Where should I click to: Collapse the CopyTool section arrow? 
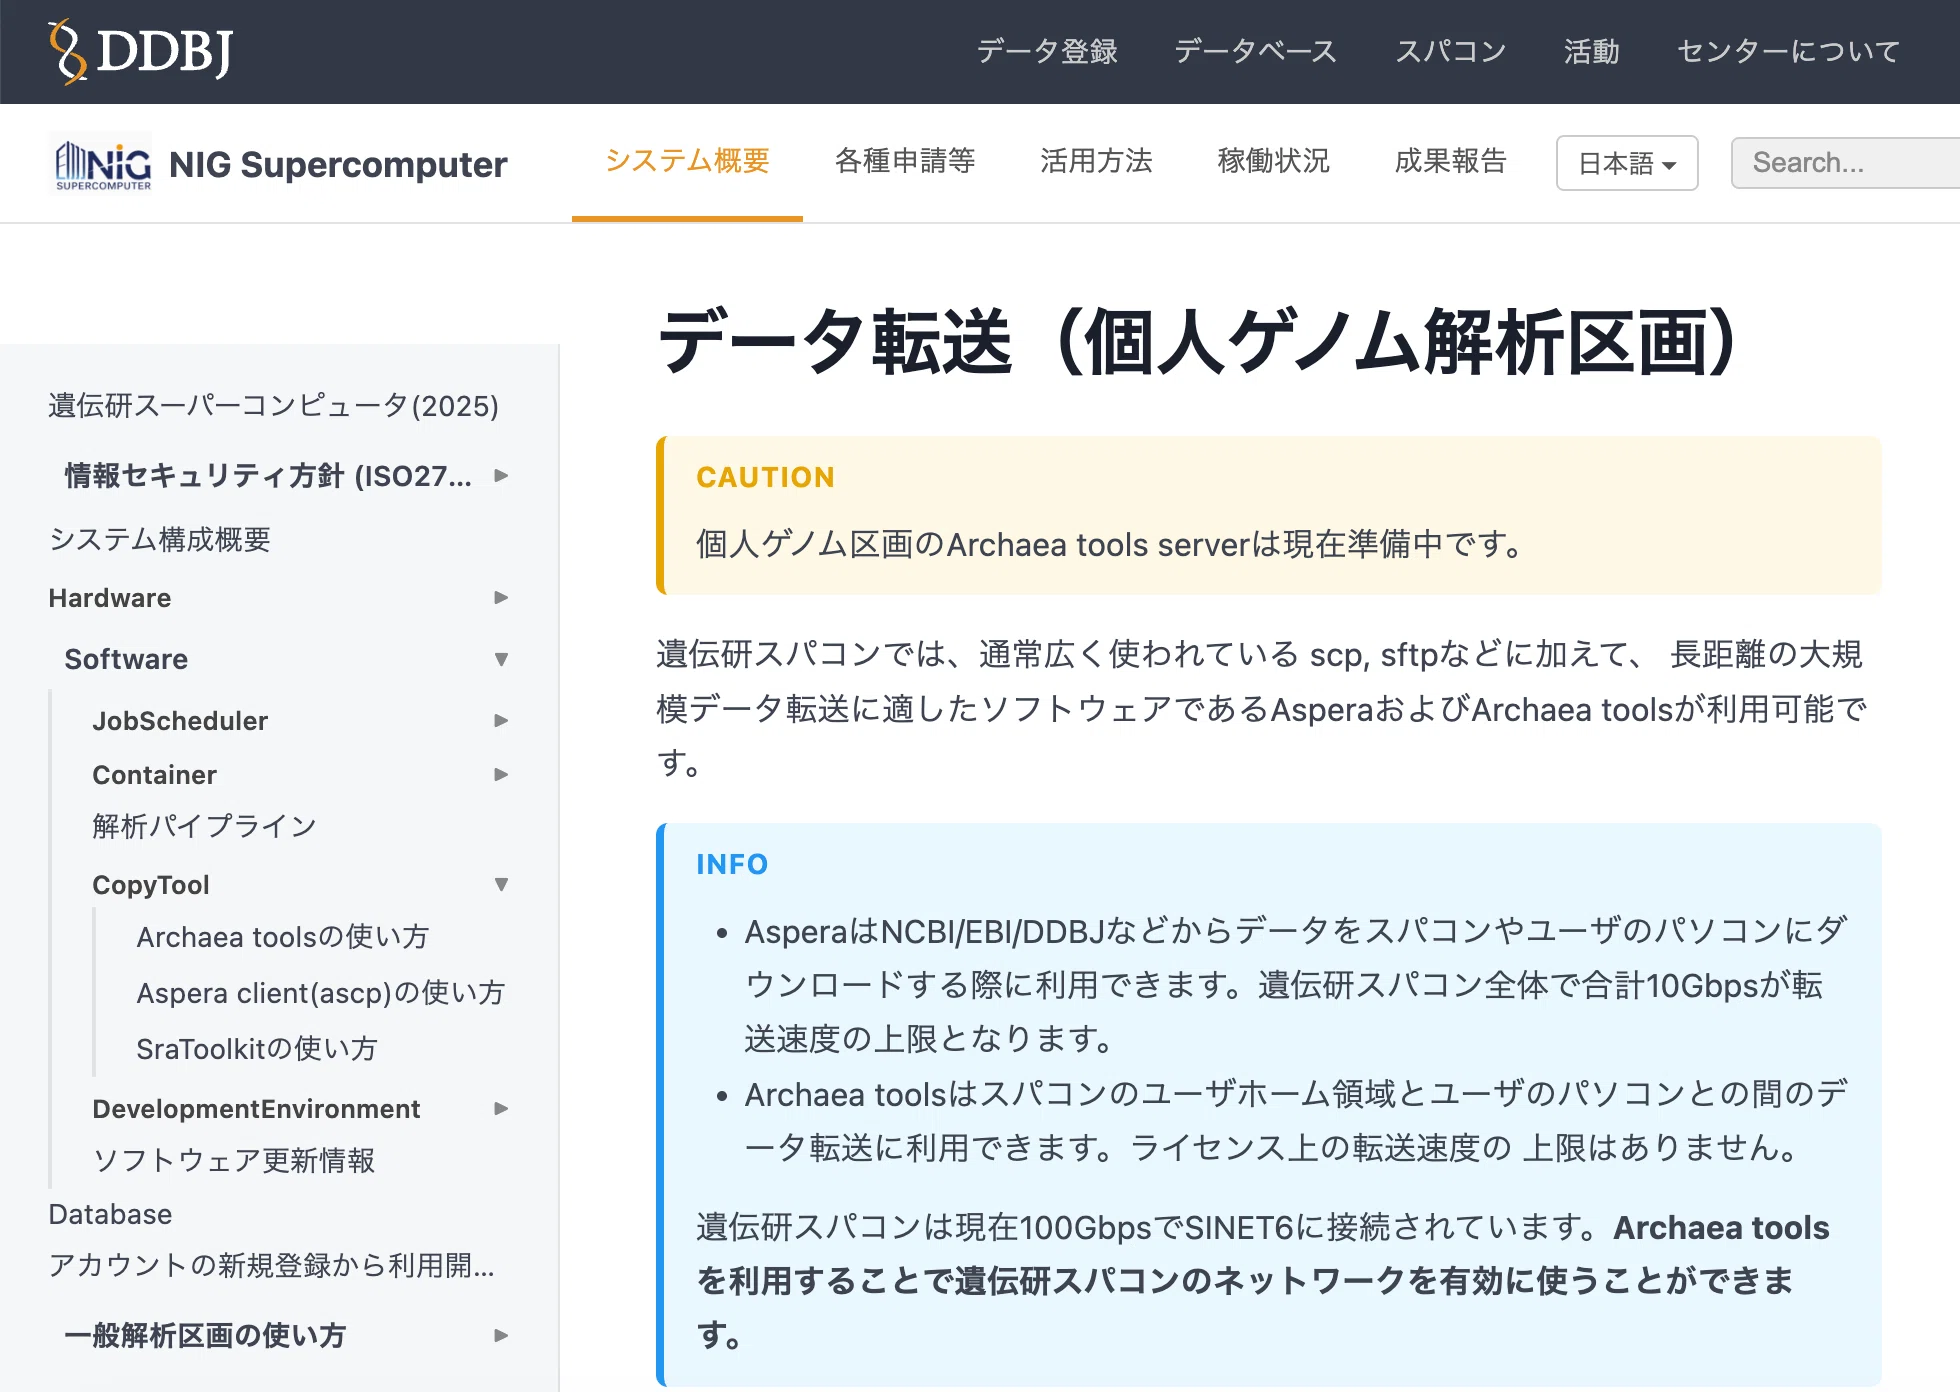click(x=501, y=884)
